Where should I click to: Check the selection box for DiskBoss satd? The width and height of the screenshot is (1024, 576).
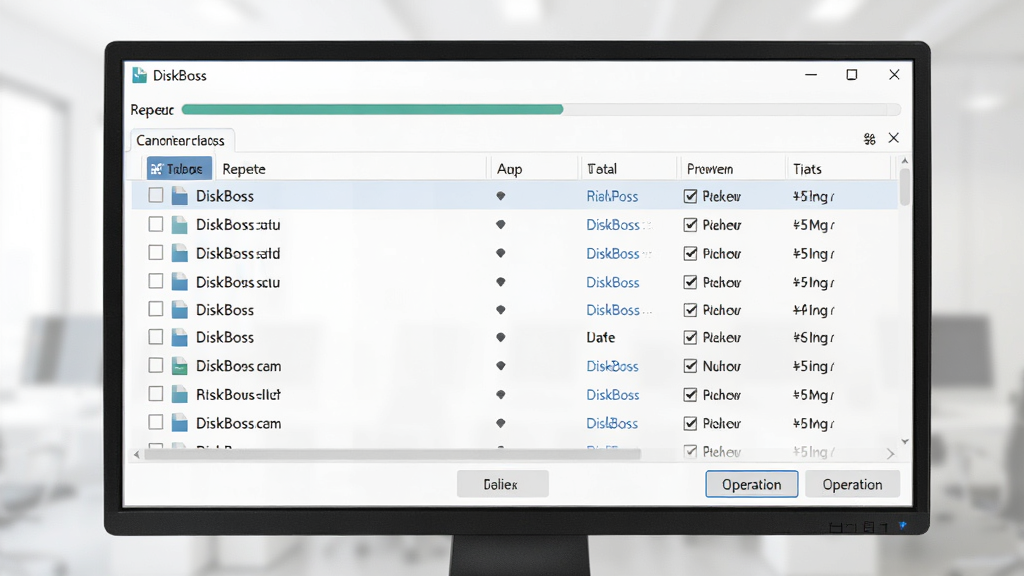[x=155, y=252]
